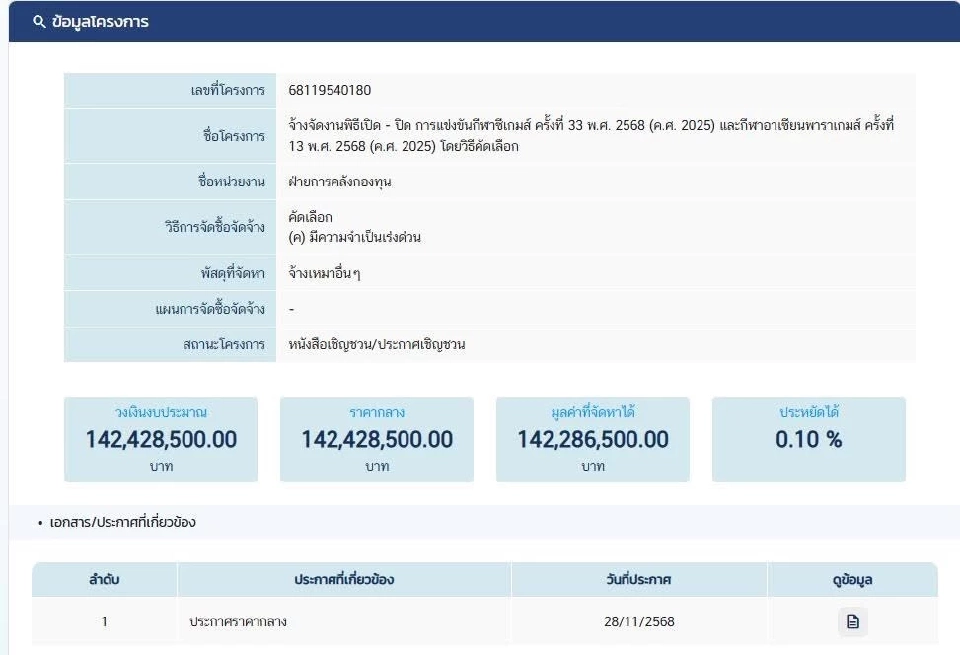Click the ประหยัดได้ 0.10 % card
The width and height of the screenshot is (960, 655).
point(809,438)
